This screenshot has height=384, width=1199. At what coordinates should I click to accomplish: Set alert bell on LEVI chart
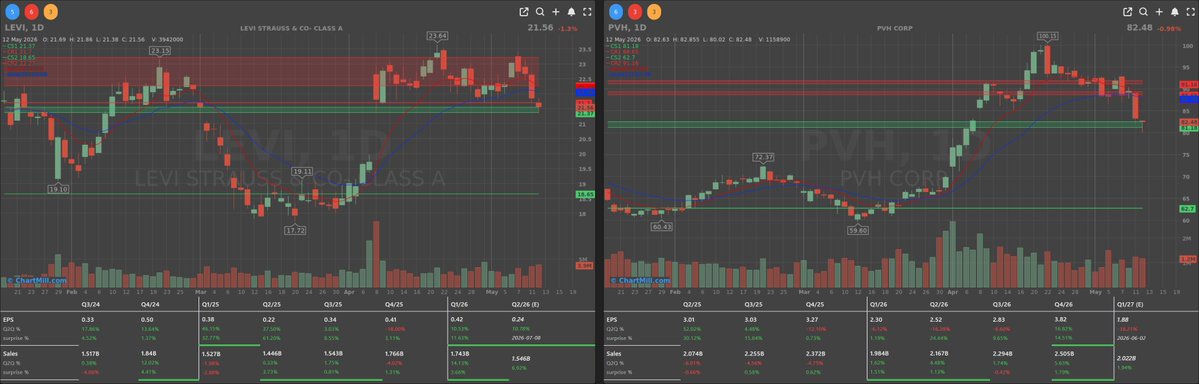pos(571,11)
